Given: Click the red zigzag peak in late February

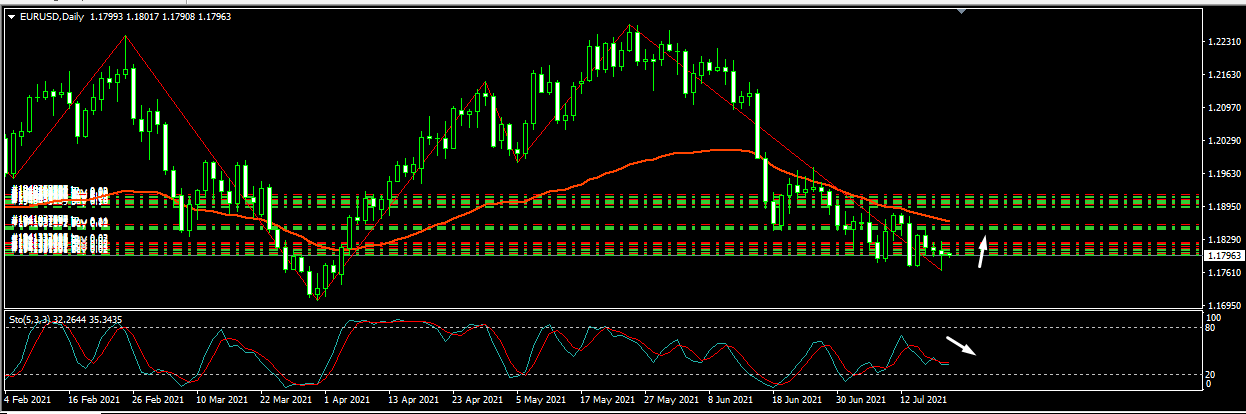Looking at the screenshot, I should point(125,37).
